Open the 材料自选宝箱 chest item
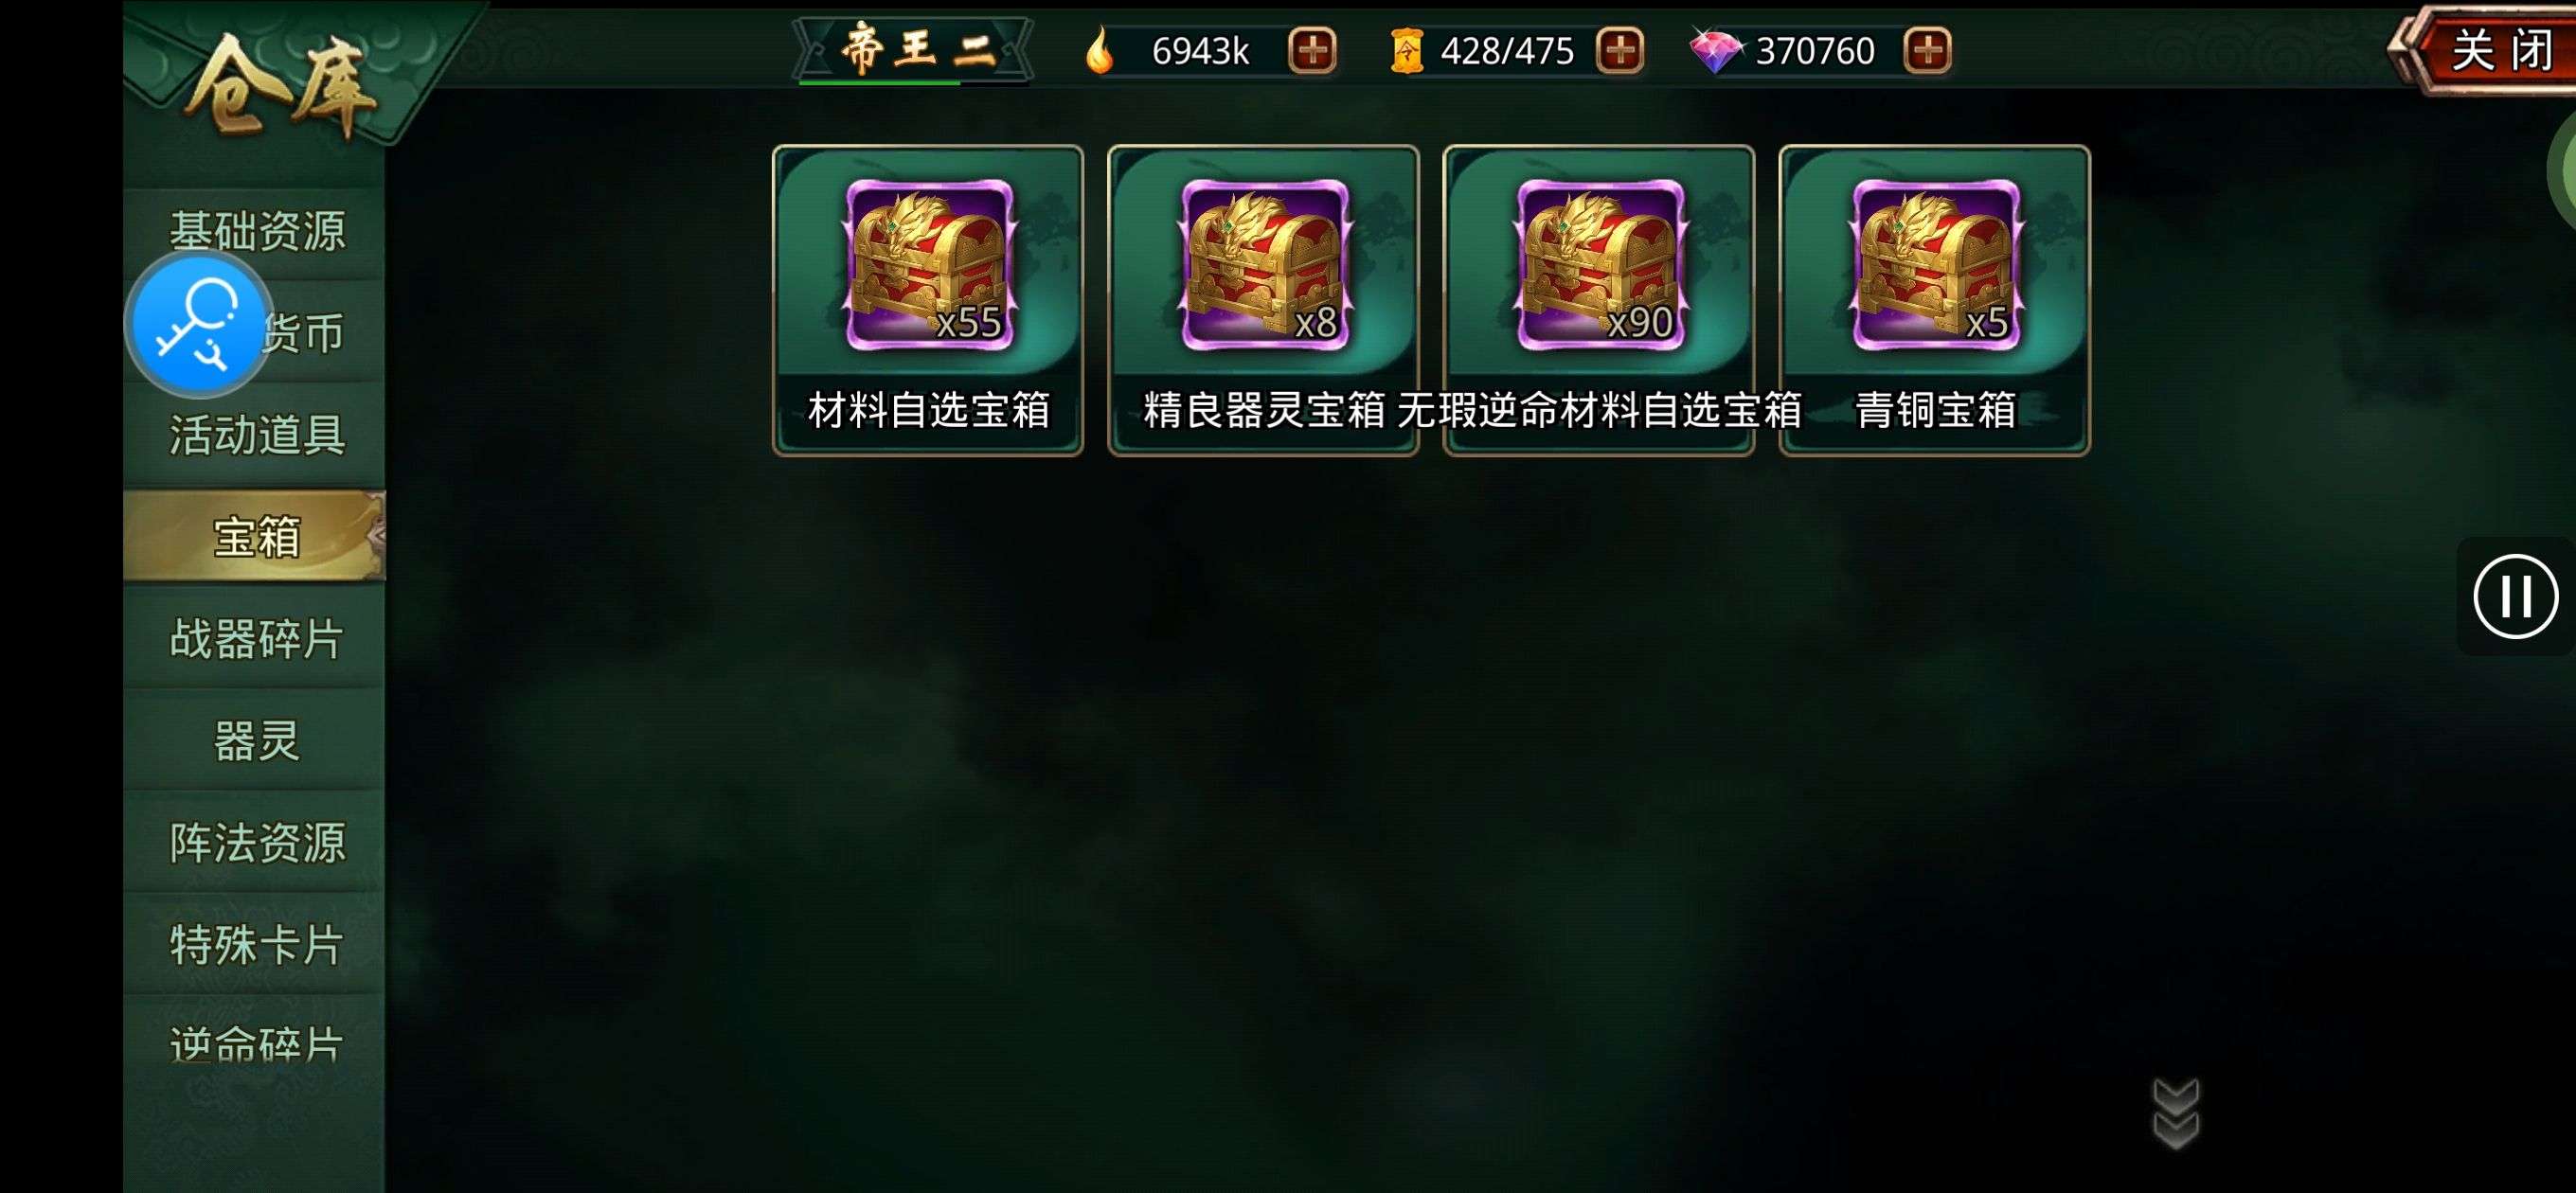Image resolution: width=2576 pixels, height=1193 pixels. [927, 300]
